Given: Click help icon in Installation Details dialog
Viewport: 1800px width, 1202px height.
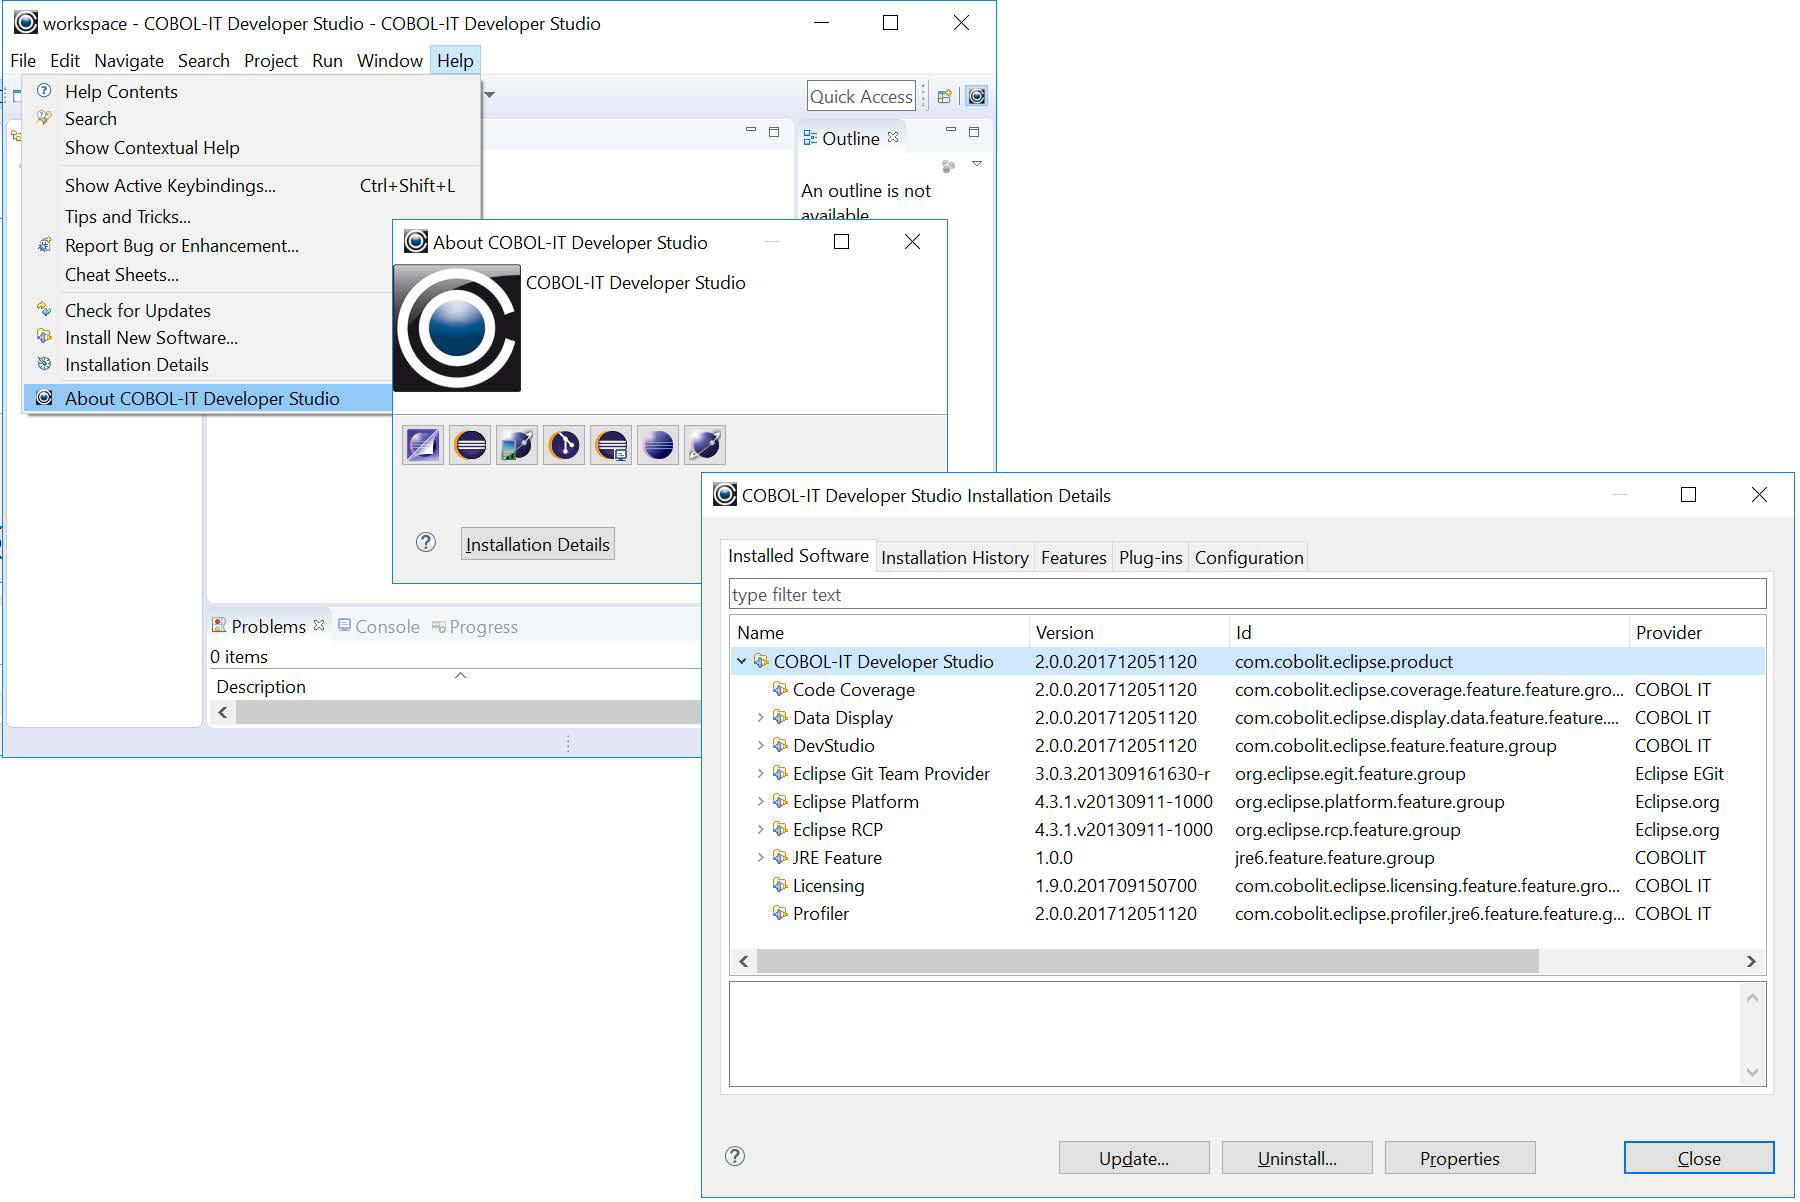Looking at the screenshot, I should 735,1157.
